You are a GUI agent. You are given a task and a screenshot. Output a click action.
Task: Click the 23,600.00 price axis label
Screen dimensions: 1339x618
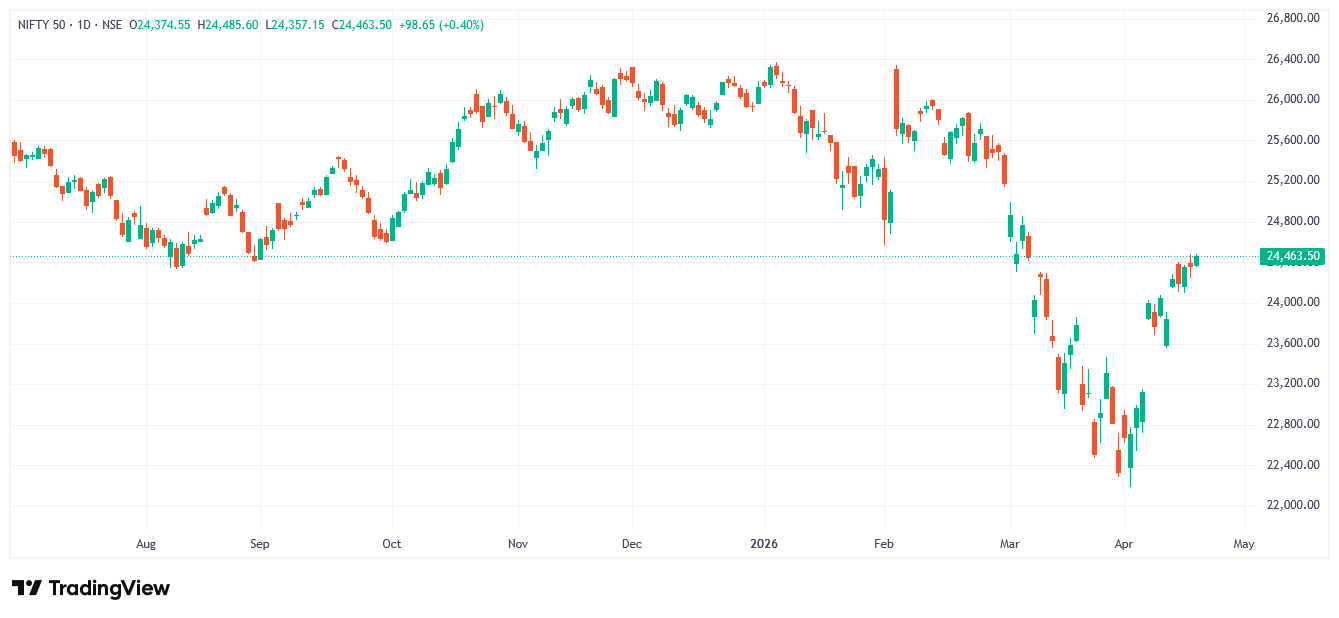pyautogui.click(x=1292, y=343)
